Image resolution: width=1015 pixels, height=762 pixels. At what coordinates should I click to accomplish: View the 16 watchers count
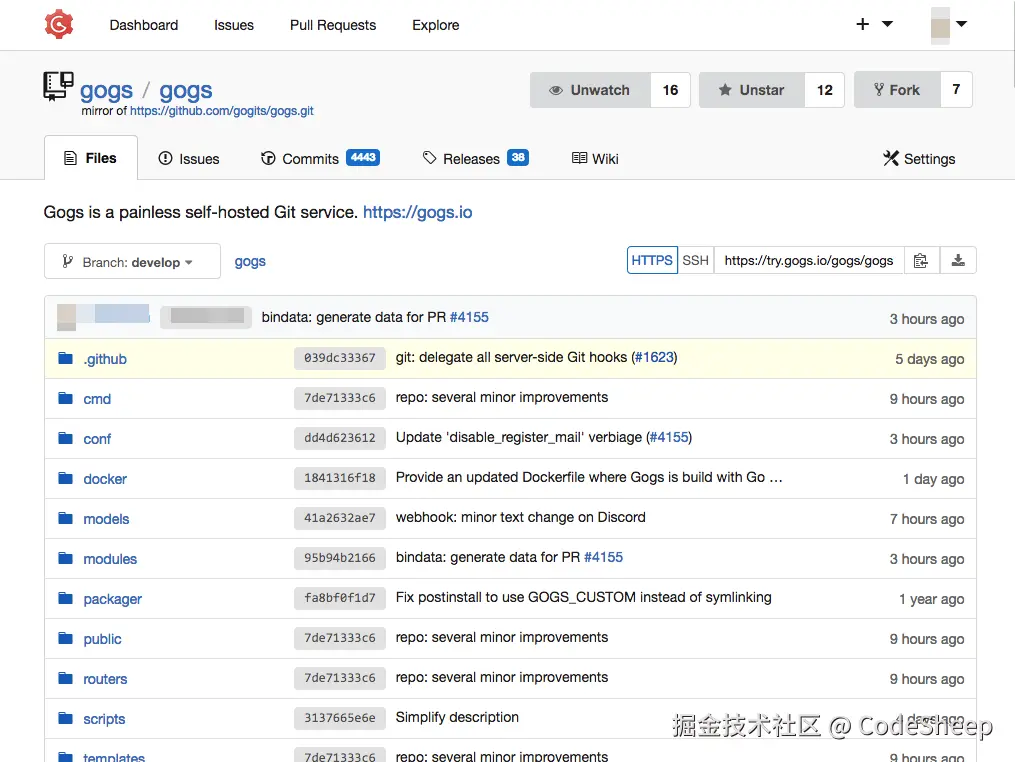671,90
